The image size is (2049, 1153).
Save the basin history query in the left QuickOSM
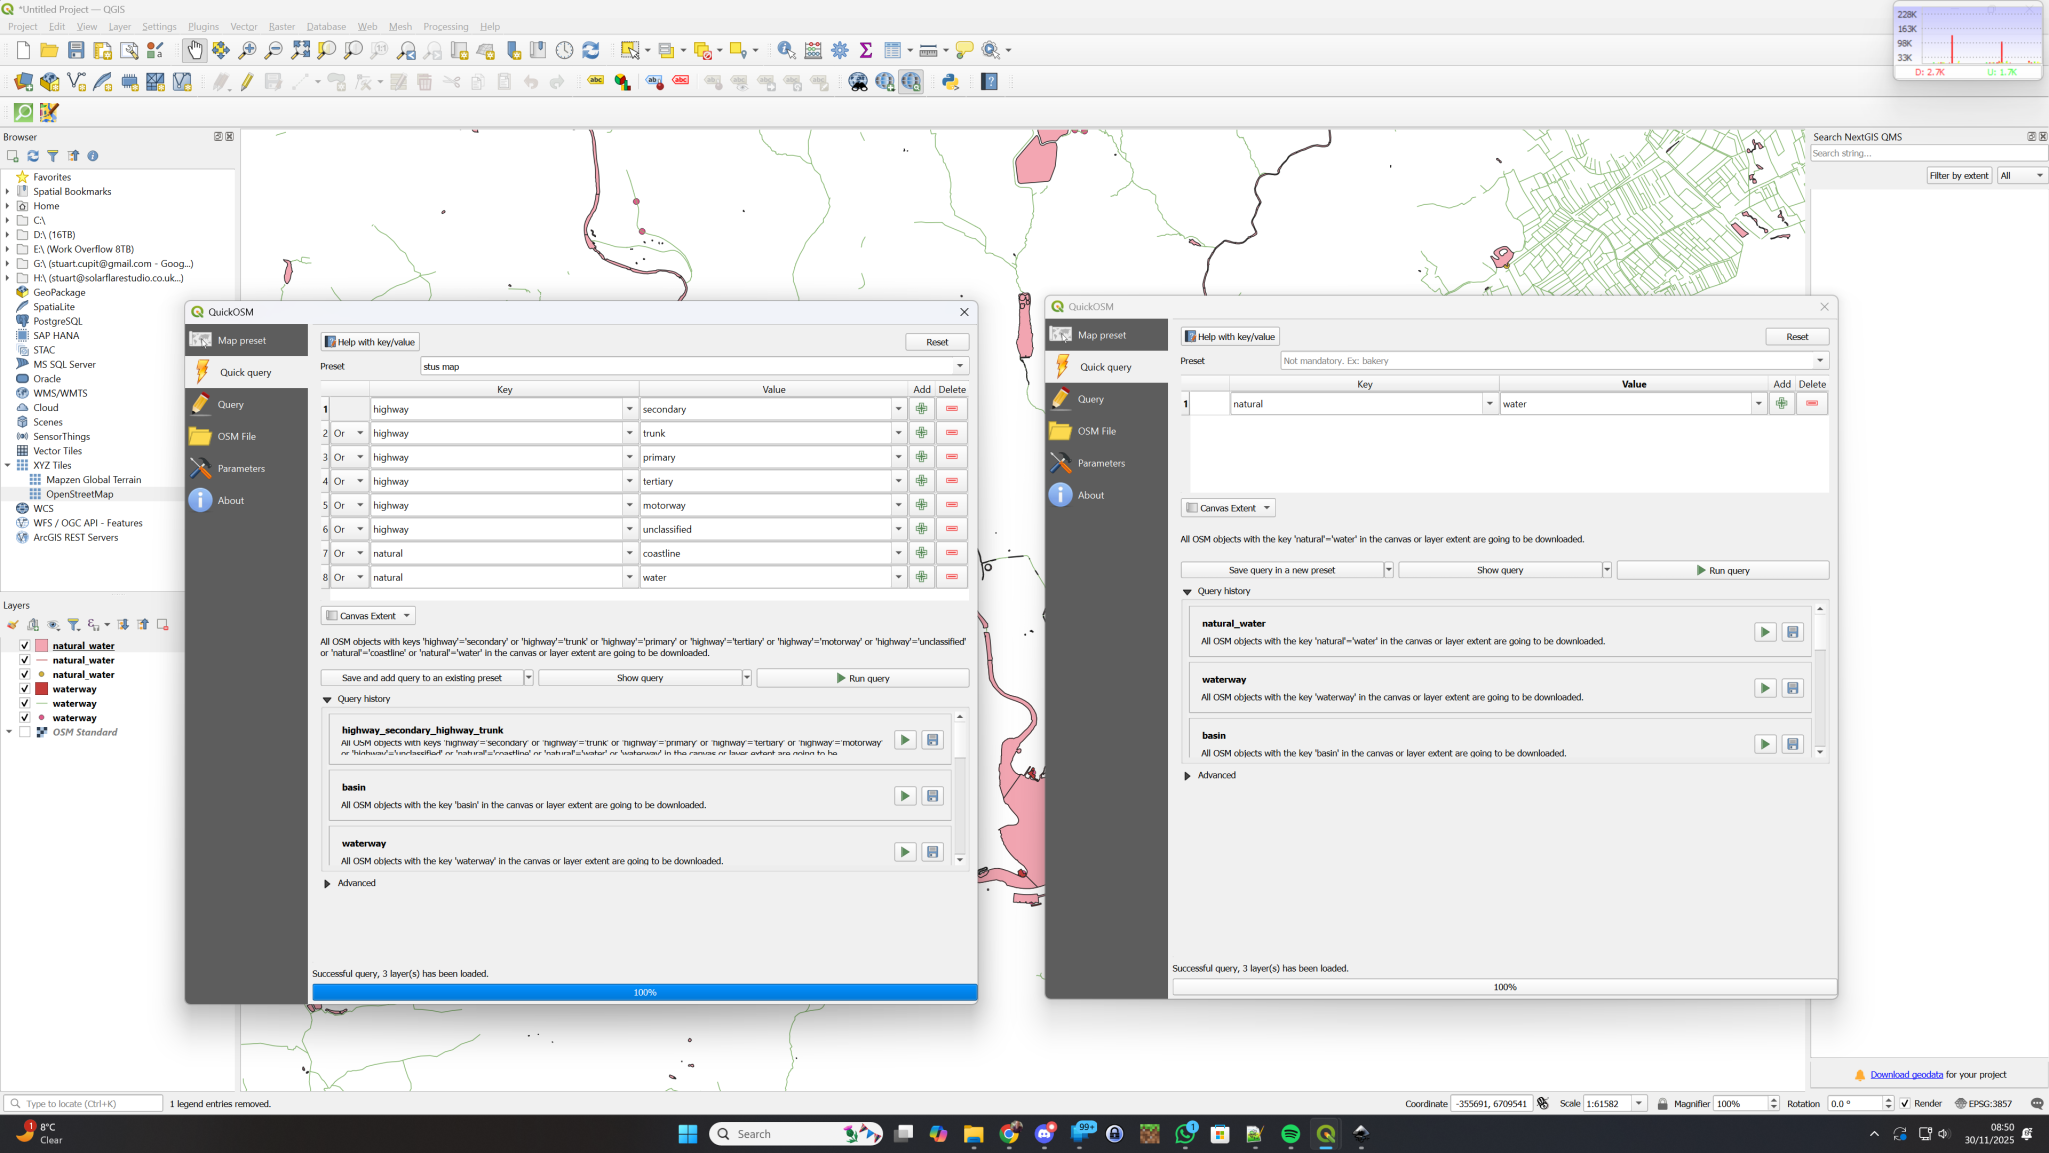tap(933, 796)
